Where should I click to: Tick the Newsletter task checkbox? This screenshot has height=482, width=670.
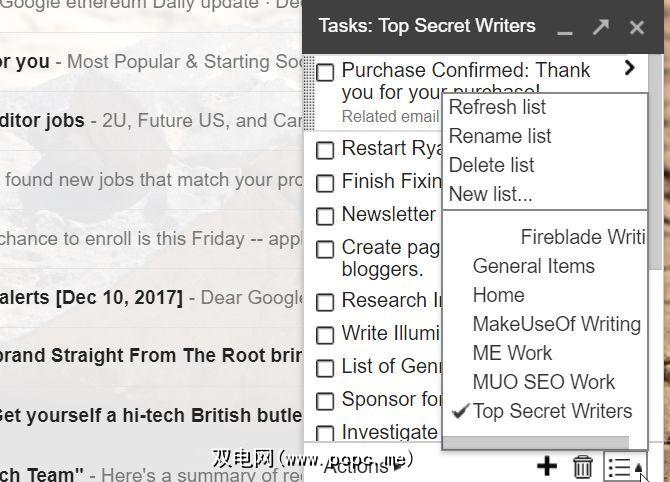pyautogui.click(x=325, y=216)
